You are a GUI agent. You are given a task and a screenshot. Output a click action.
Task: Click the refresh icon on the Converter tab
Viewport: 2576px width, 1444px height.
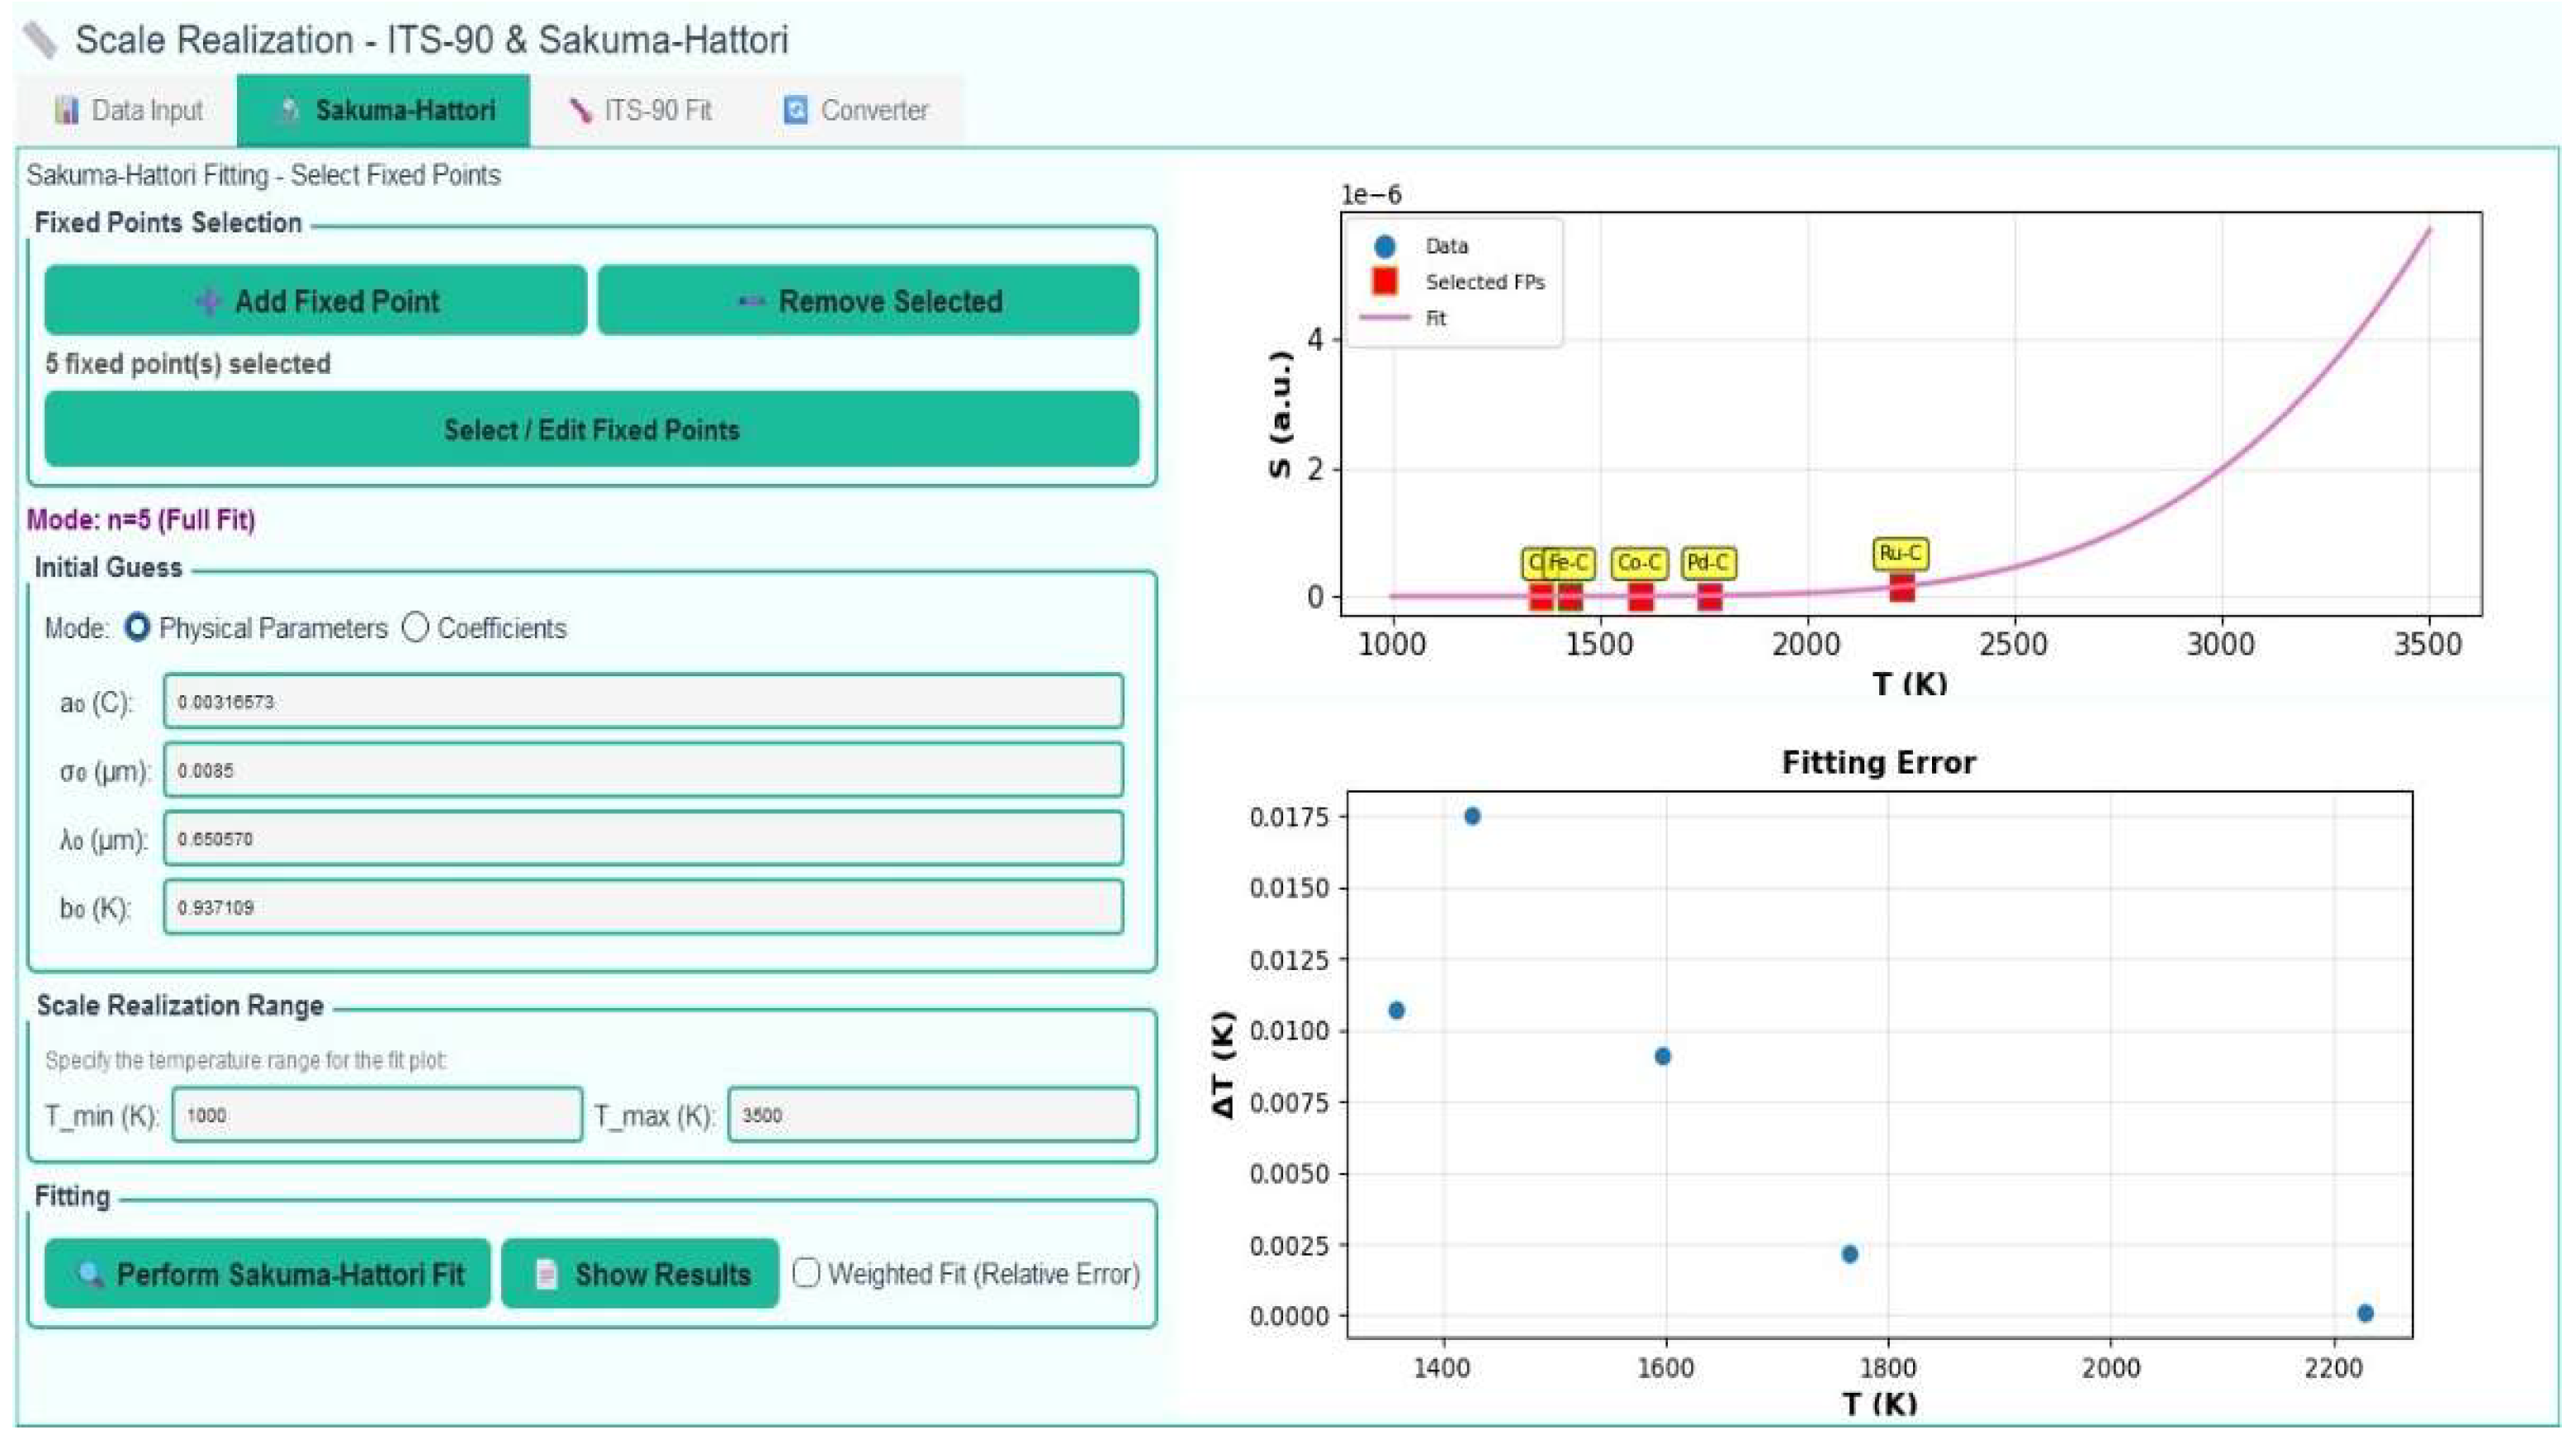[795, 110]
